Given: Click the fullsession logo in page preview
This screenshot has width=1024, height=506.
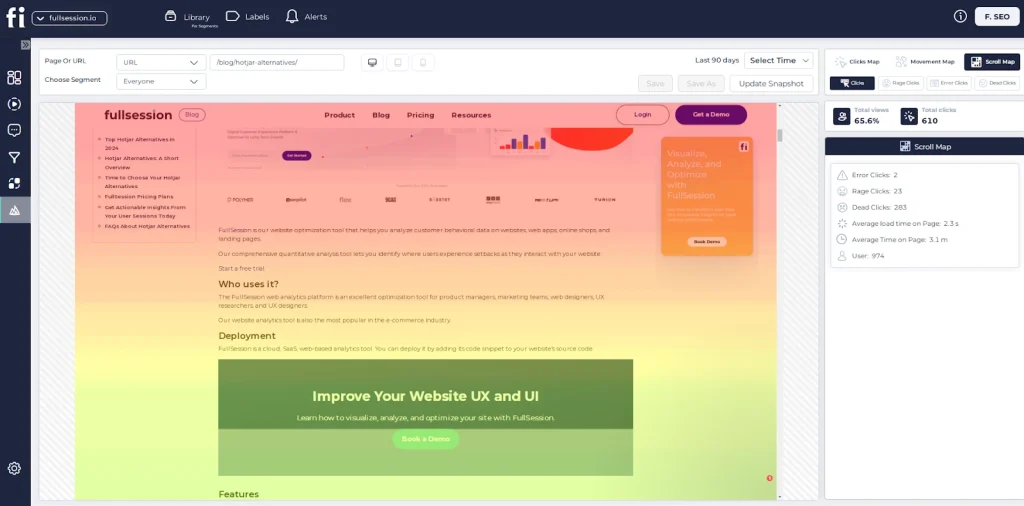Looking at the screenshot, I should click(138, 115).
